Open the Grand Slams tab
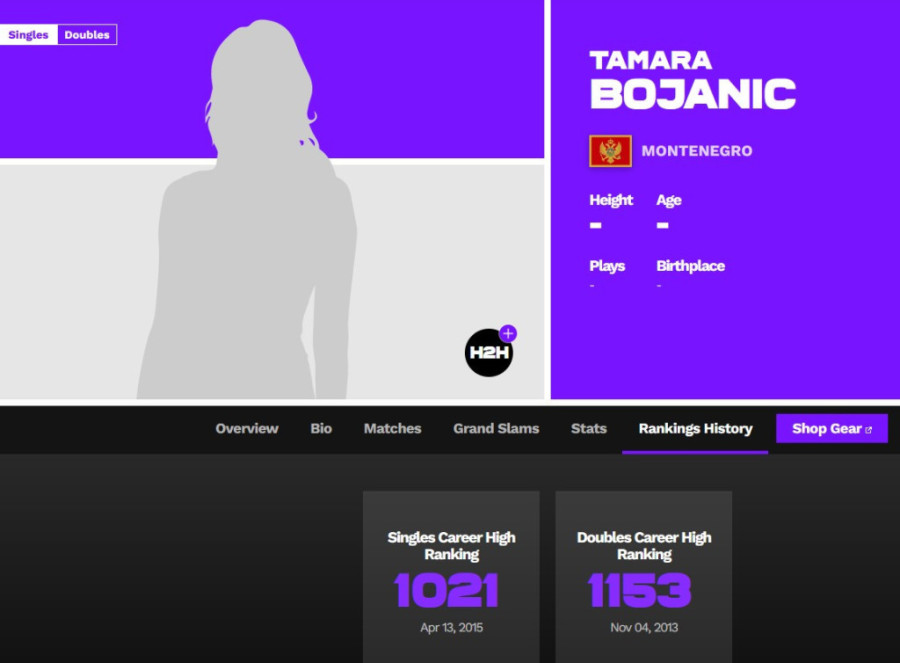Viewport: 900px width, 663px height. tap(496, 428)
